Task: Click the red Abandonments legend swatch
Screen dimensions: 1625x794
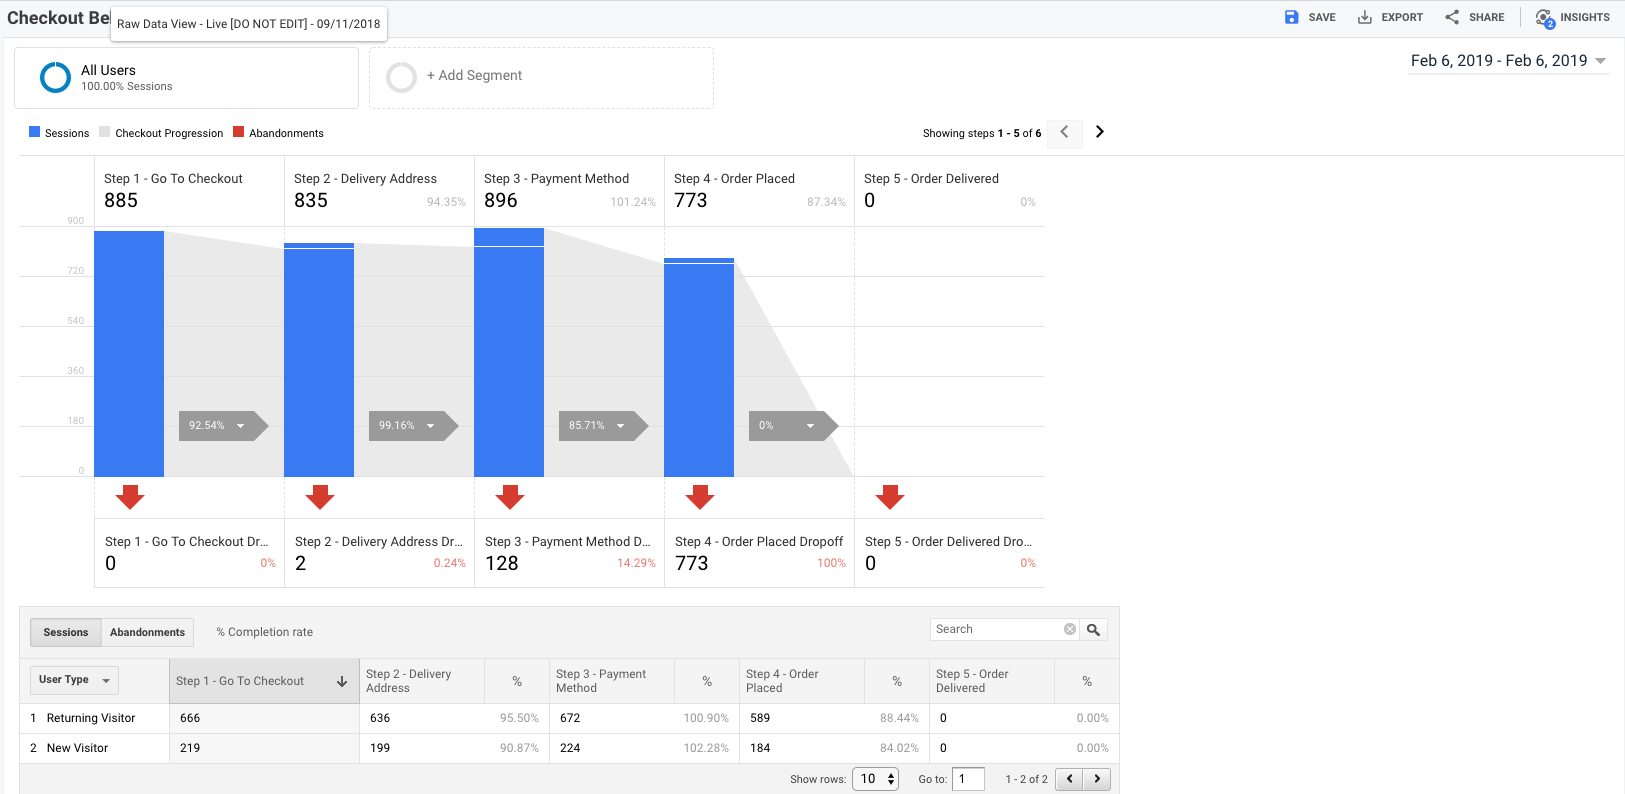Action: pos(239,132)
